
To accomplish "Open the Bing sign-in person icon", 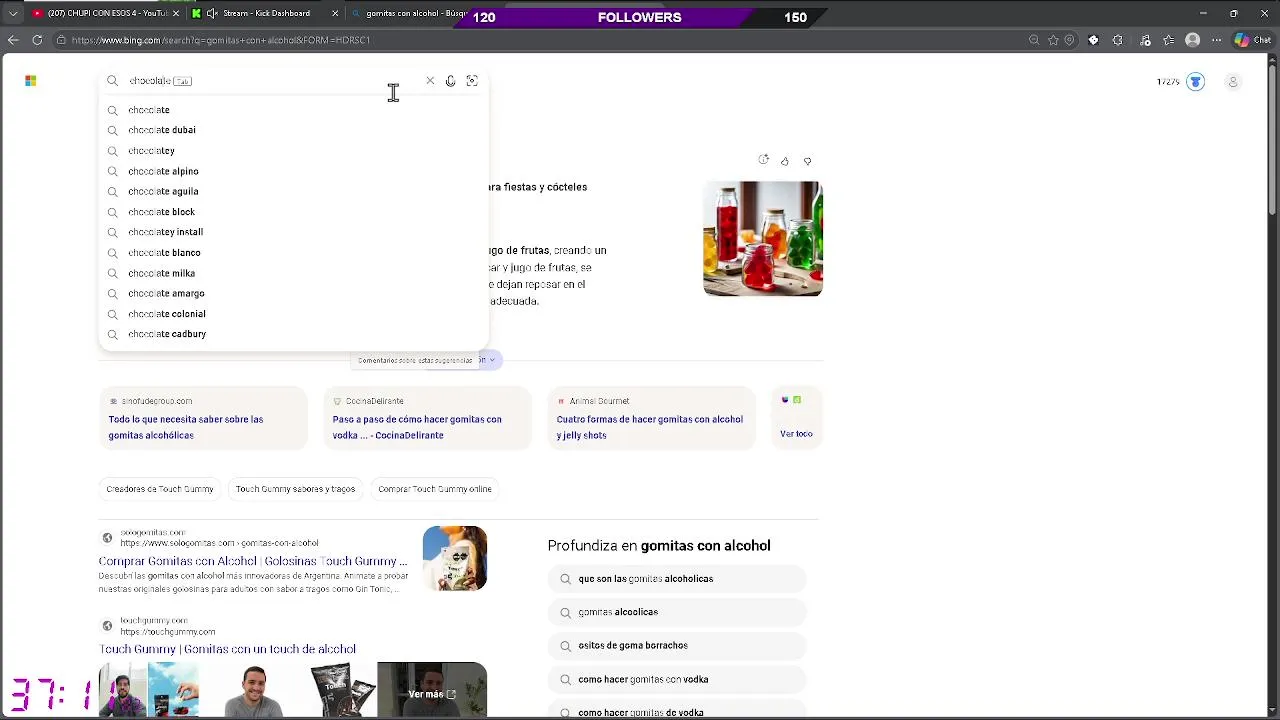I will click(1233, 82).
